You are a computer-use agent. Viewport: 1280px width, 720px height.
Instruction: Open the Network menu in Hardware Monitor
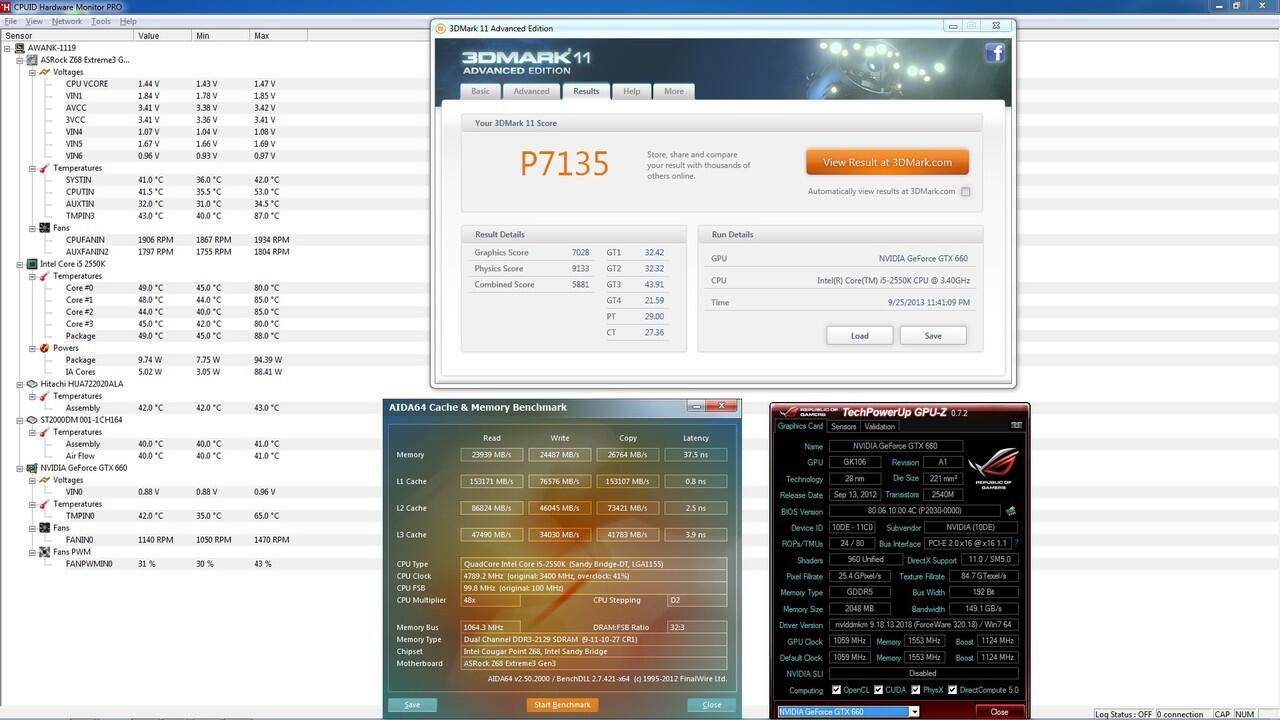click(67, 21)
